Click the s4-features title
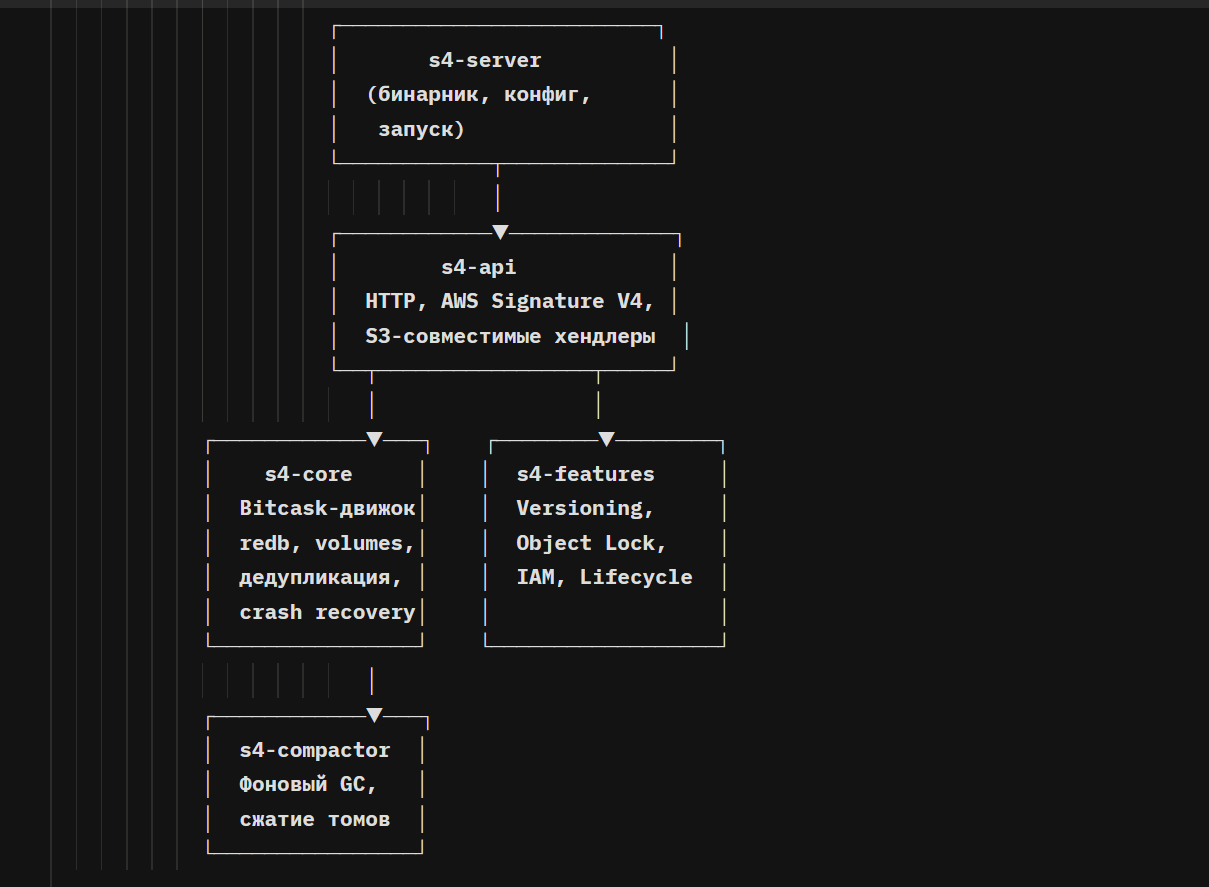Viewport: 1209px width, 887px height. click(x=585, y=474)
